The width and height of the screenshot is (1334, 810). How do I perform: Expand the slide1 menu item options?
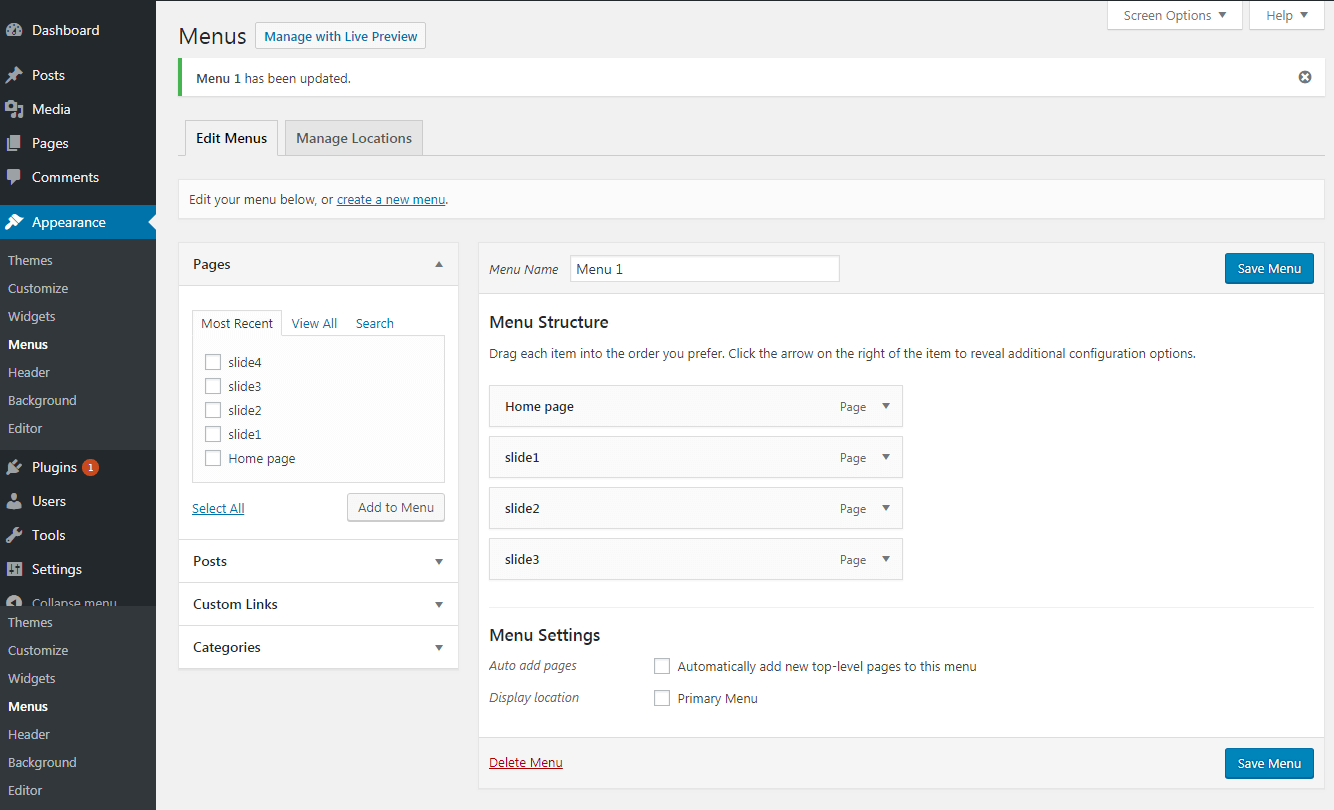(885, 457)
